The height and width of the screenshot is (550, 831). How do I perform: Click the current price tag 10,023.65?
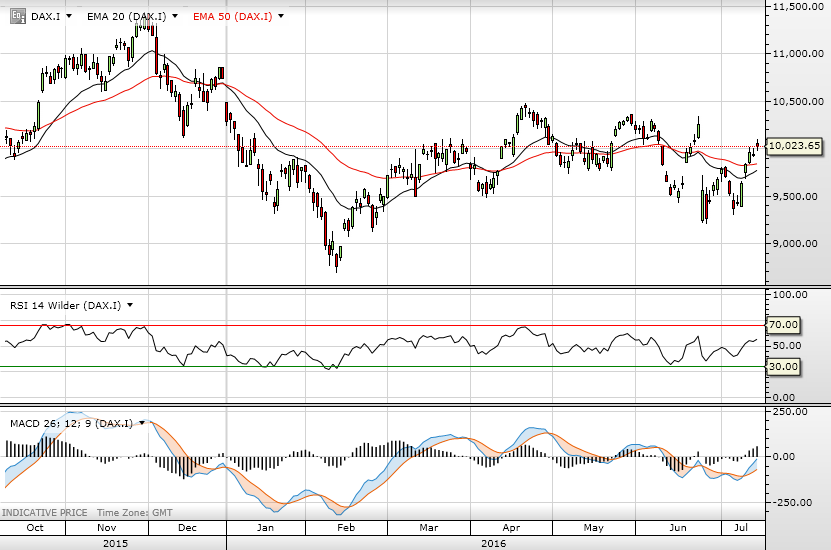(794, 146)
